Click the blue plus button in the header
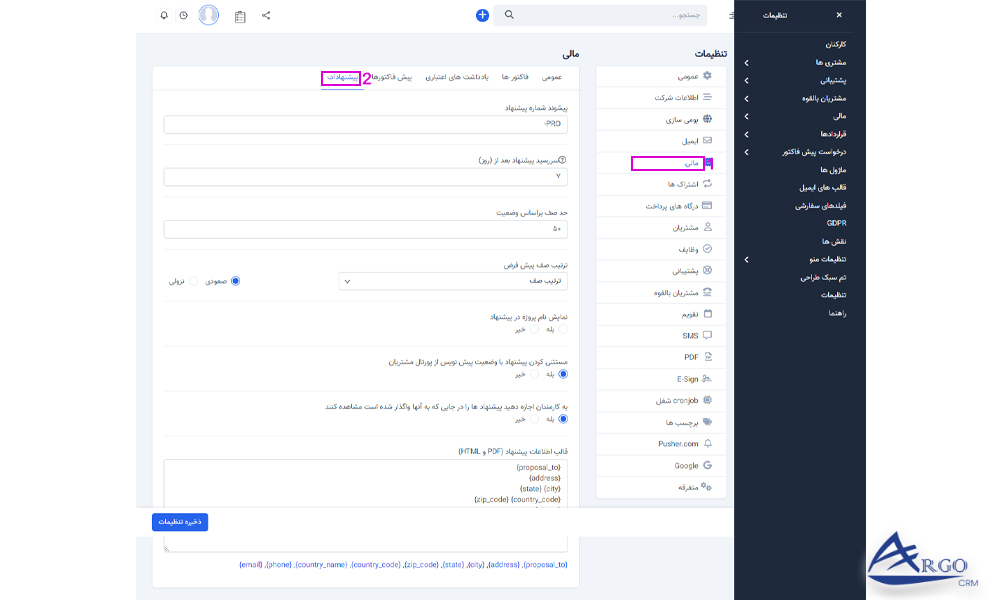This screenshot has height=600, width=1000. pos(482,15)
